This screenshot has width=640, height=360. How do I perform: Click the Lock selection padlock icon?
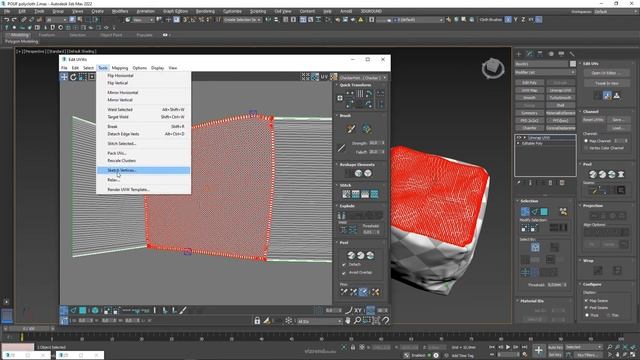point(257,321)
